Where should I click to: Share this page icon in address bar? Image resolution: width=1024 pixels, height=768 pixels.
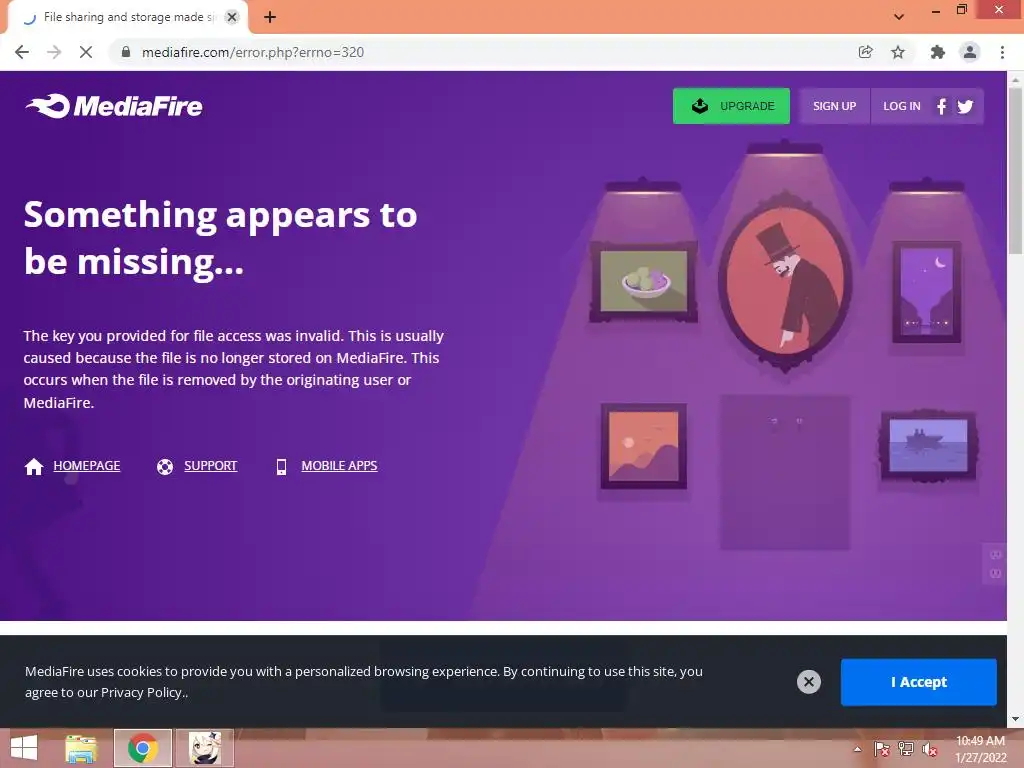865,52
